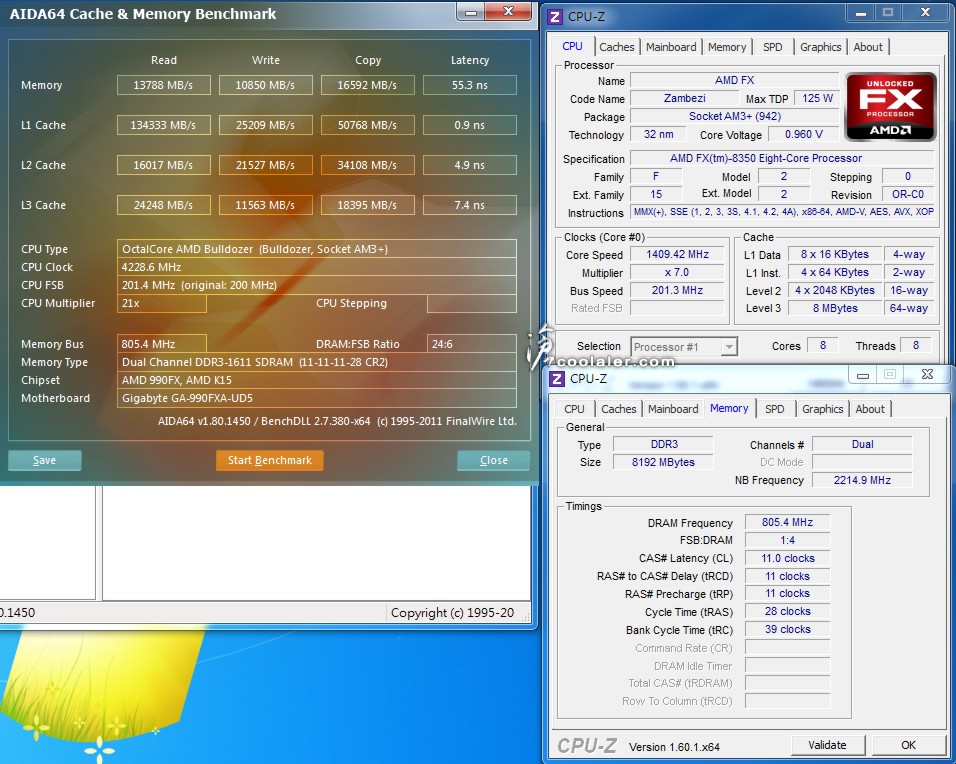This screenshot has height=764, width=956.
Task: Select SPD tab in lower CPU-Z window
Action: coord(774,409)
